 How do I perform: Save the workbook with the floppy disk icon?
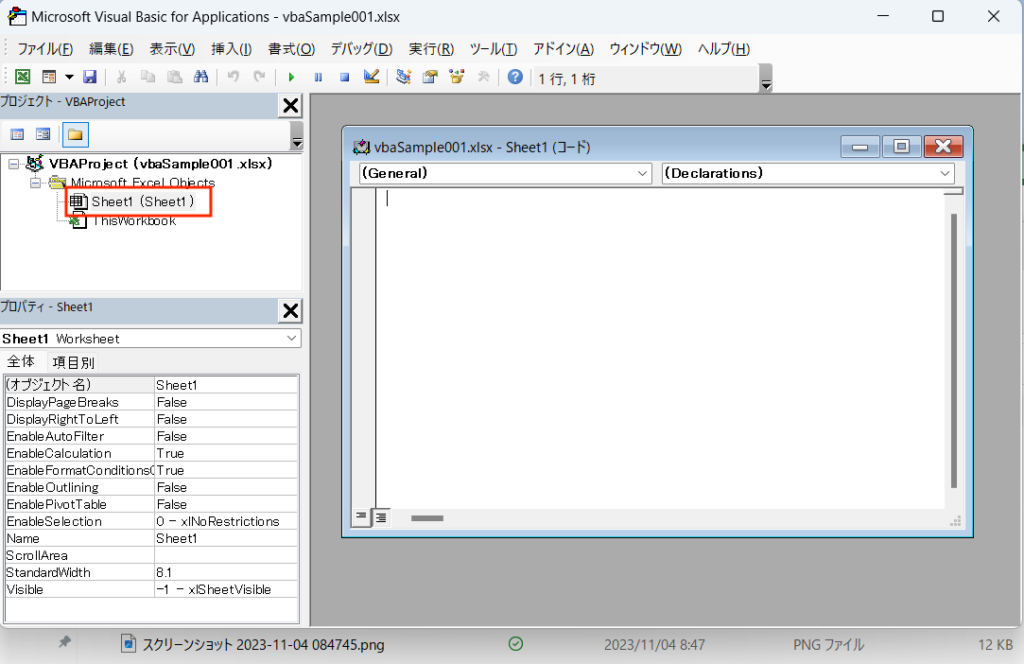(x=90, y=77)
